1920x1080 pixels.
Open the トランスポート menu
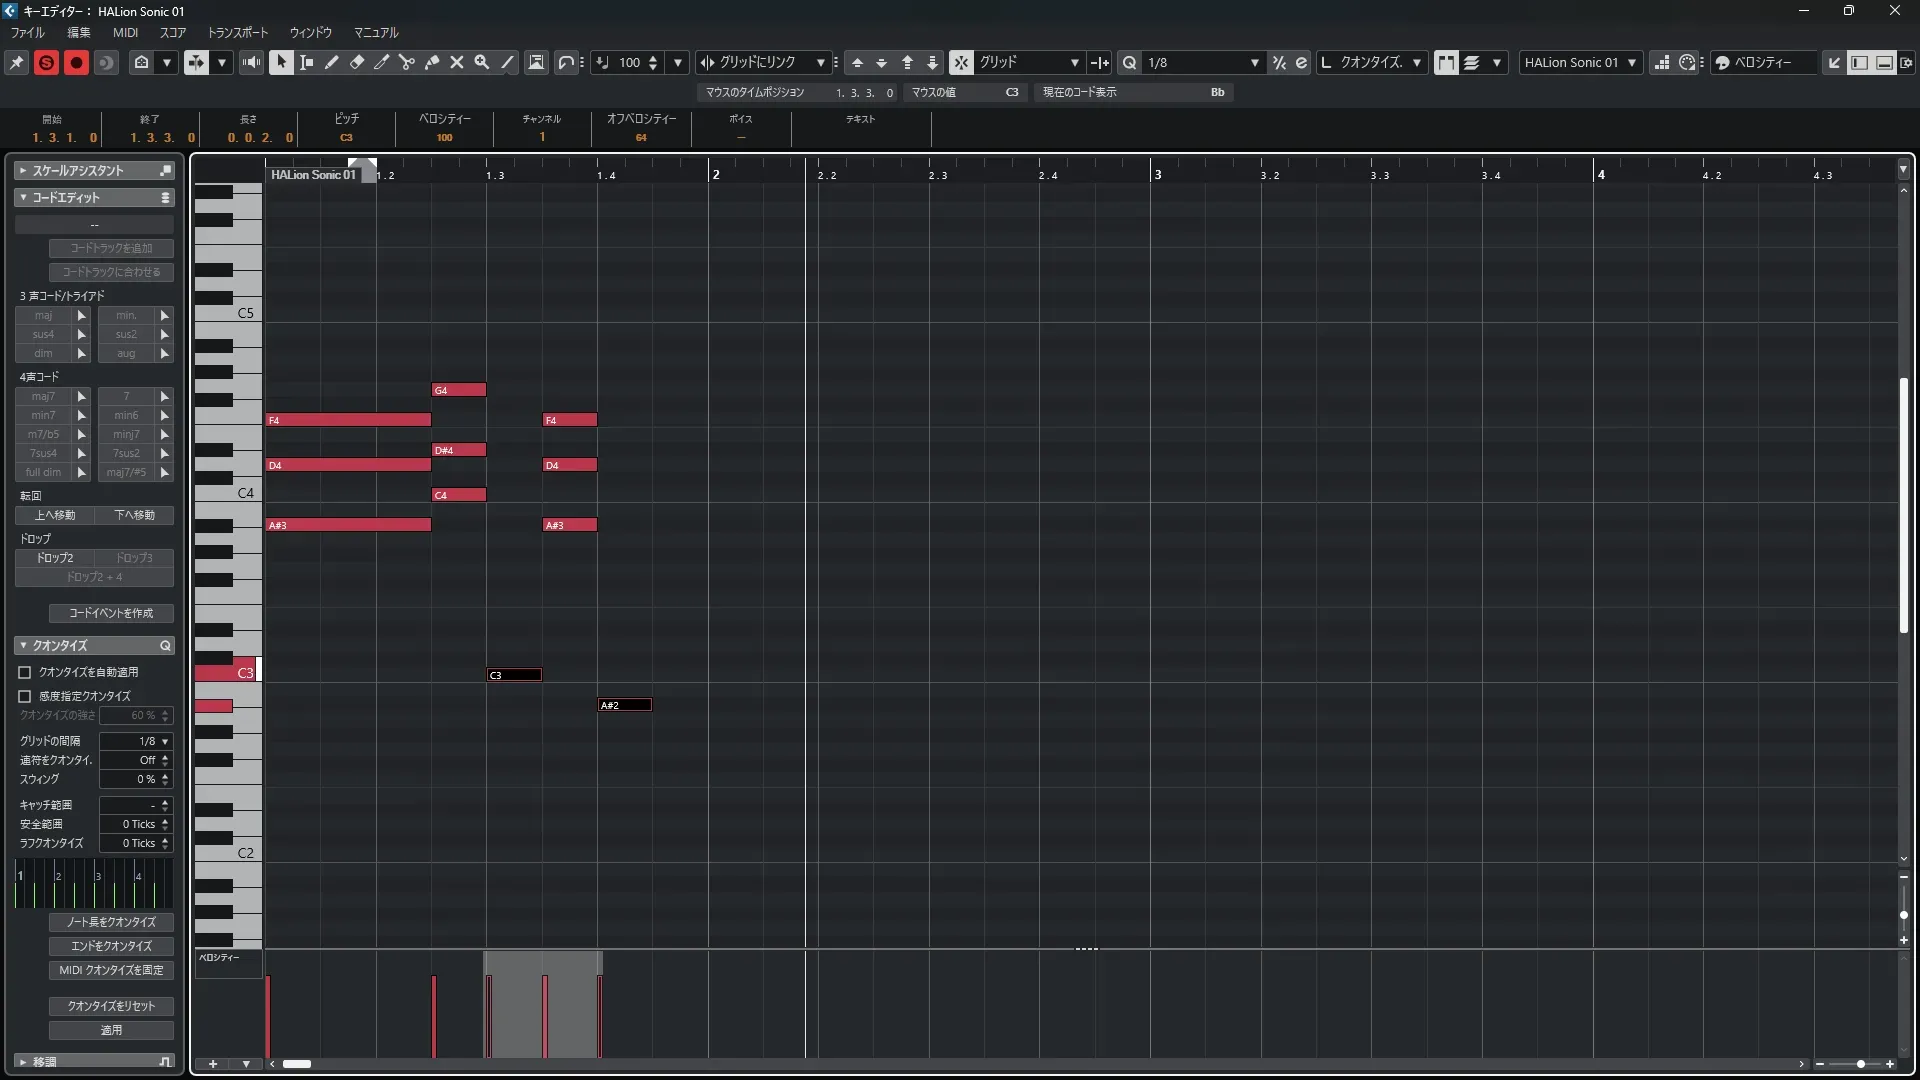pos(237,32)
